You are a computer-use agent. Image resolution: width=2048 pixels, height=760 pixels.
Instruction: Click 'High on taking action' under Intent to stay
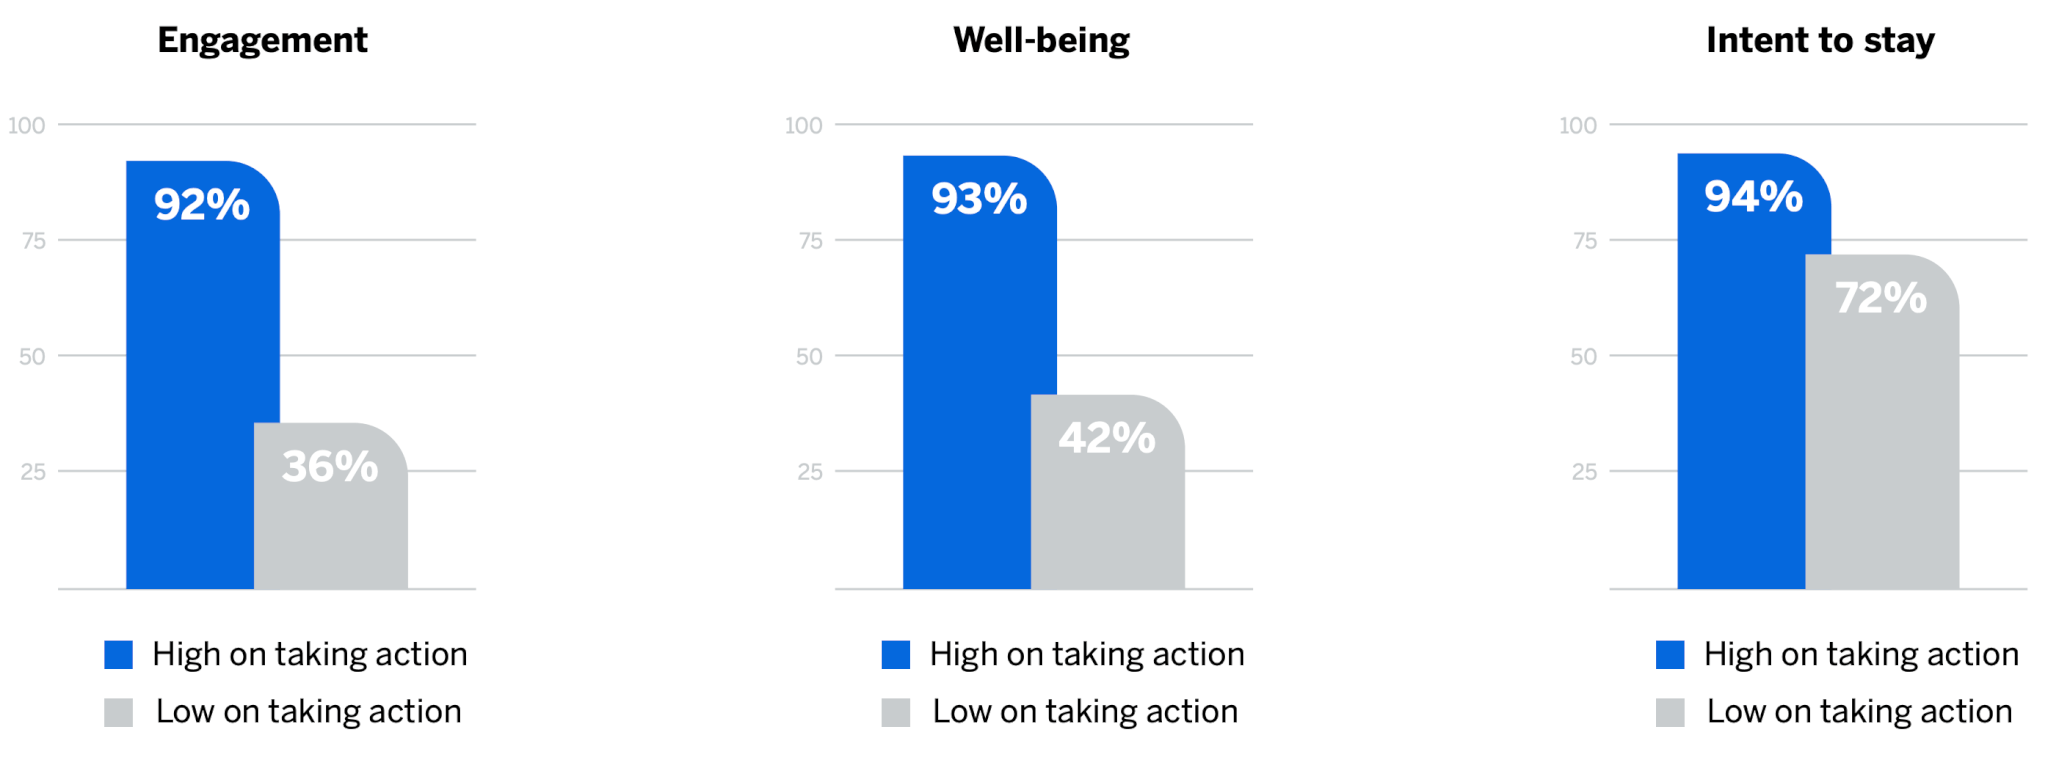pyautogui.click(x=1861, y=654)
